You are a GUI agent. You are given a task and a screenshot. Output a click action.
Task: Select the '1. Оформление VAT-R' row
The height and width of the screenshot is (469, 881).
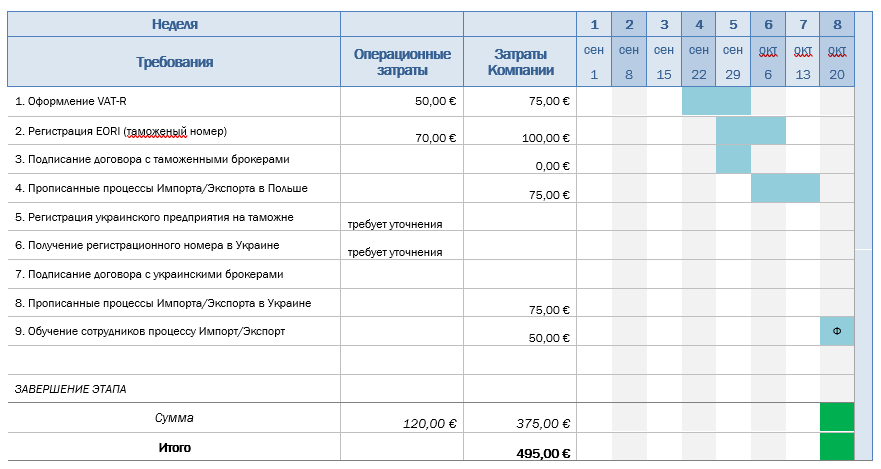(431, 102)
